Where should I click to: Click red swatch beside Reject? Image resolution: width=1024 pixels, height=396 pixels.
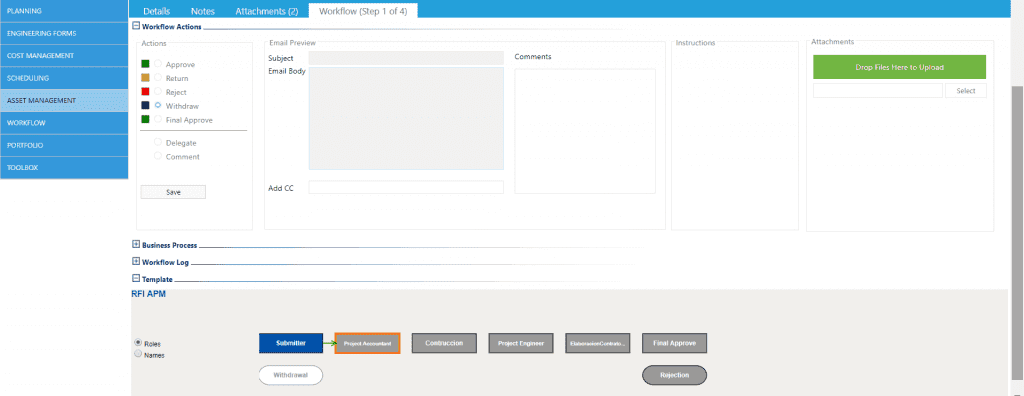(x=146, y=91)
